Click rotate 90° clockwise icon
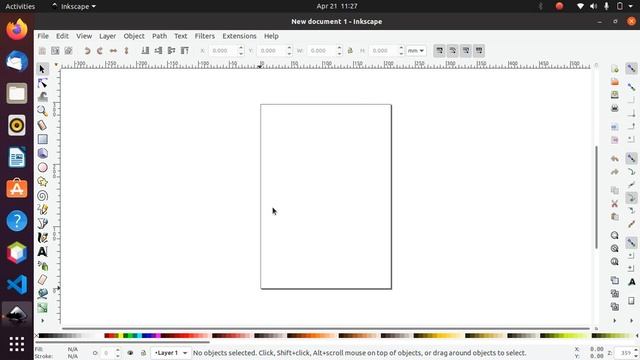Viewport: 640px width, 360px height. point(100,51)
